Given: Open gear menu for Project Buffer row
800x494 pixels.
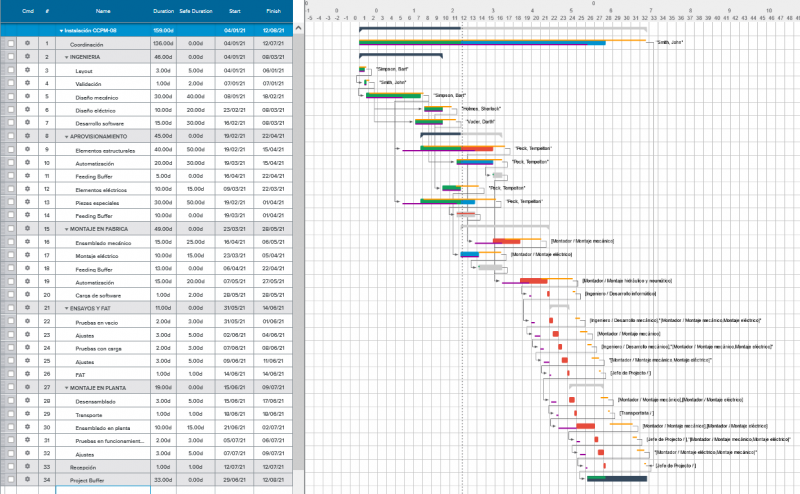Looking at the screenshot, I should (x=27, y=480).
